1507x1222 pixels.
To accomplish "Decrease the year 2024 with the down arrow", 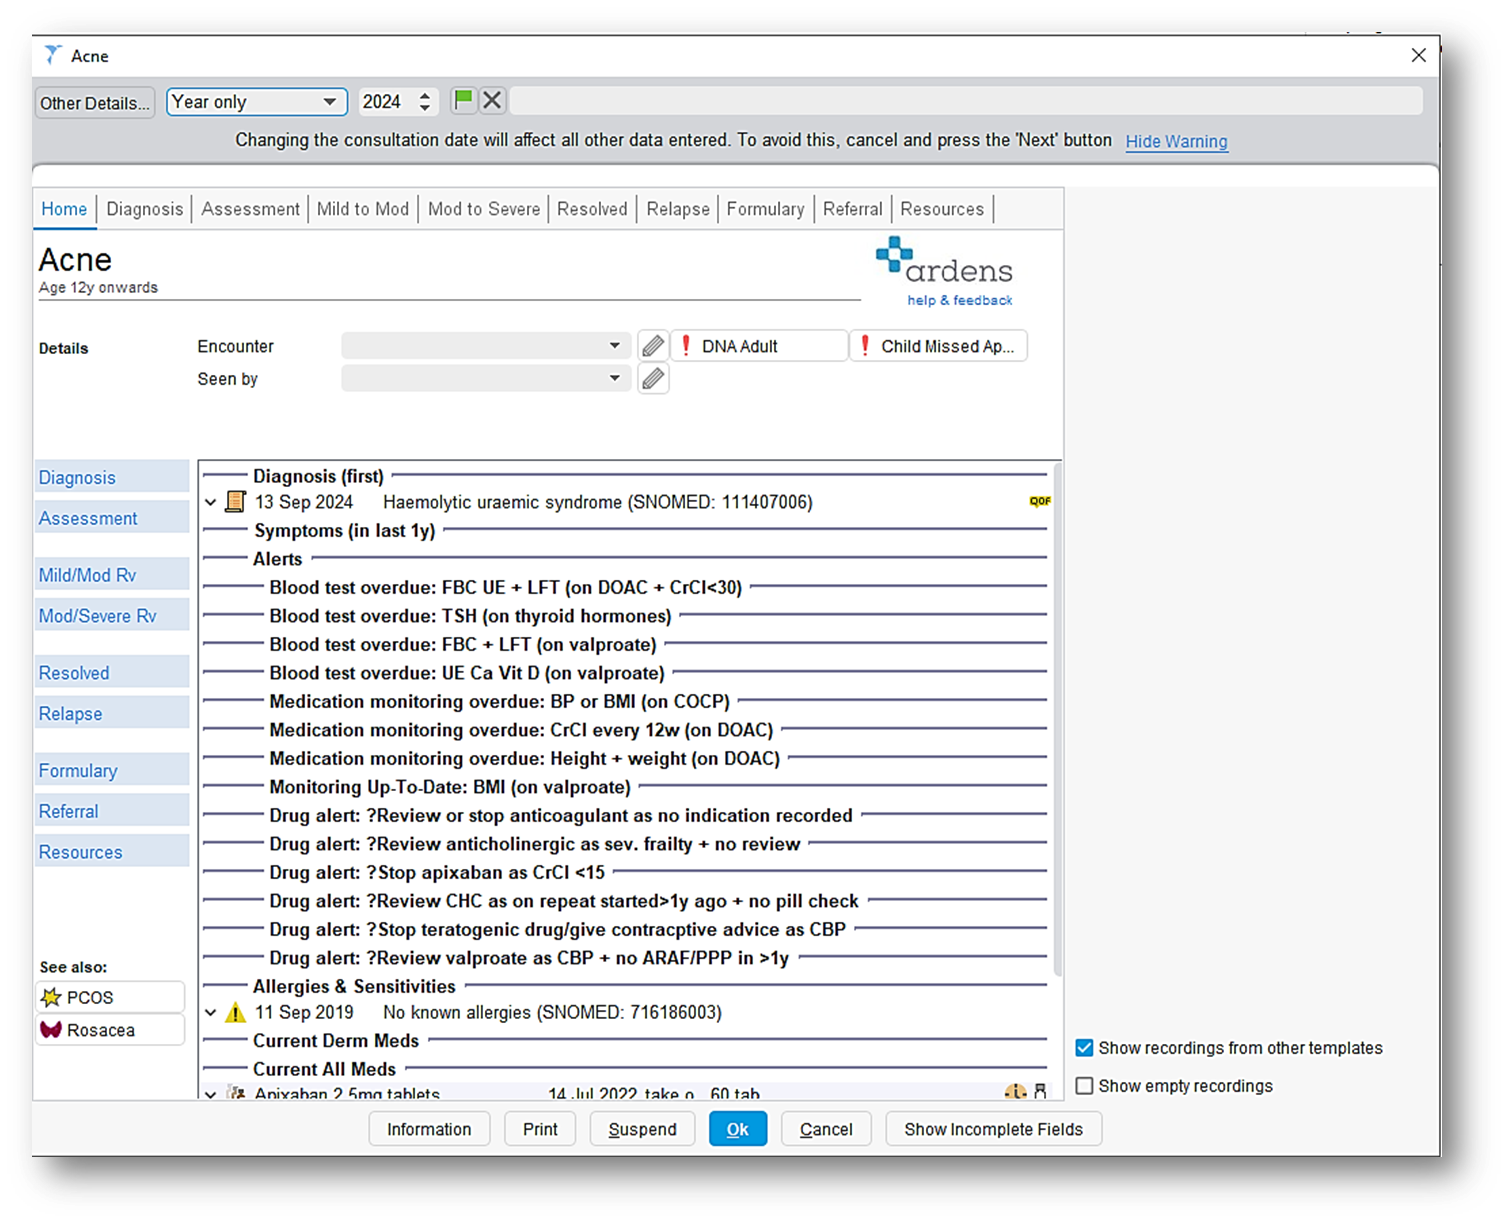I will [x=425, y=107].
